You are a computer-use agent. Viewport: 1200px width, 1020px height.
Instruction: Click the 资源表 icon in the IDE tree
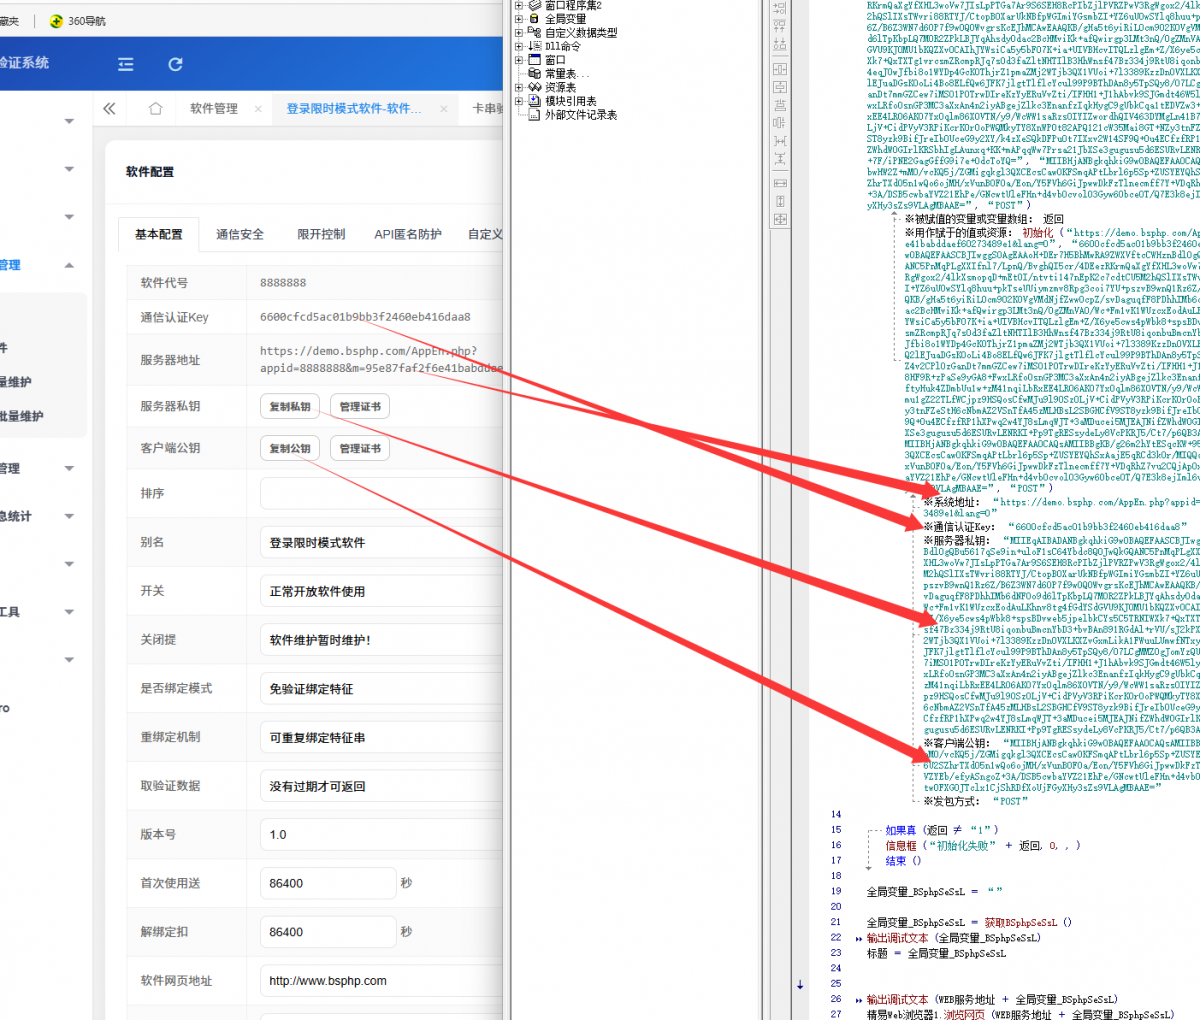[x=534, y=87]
